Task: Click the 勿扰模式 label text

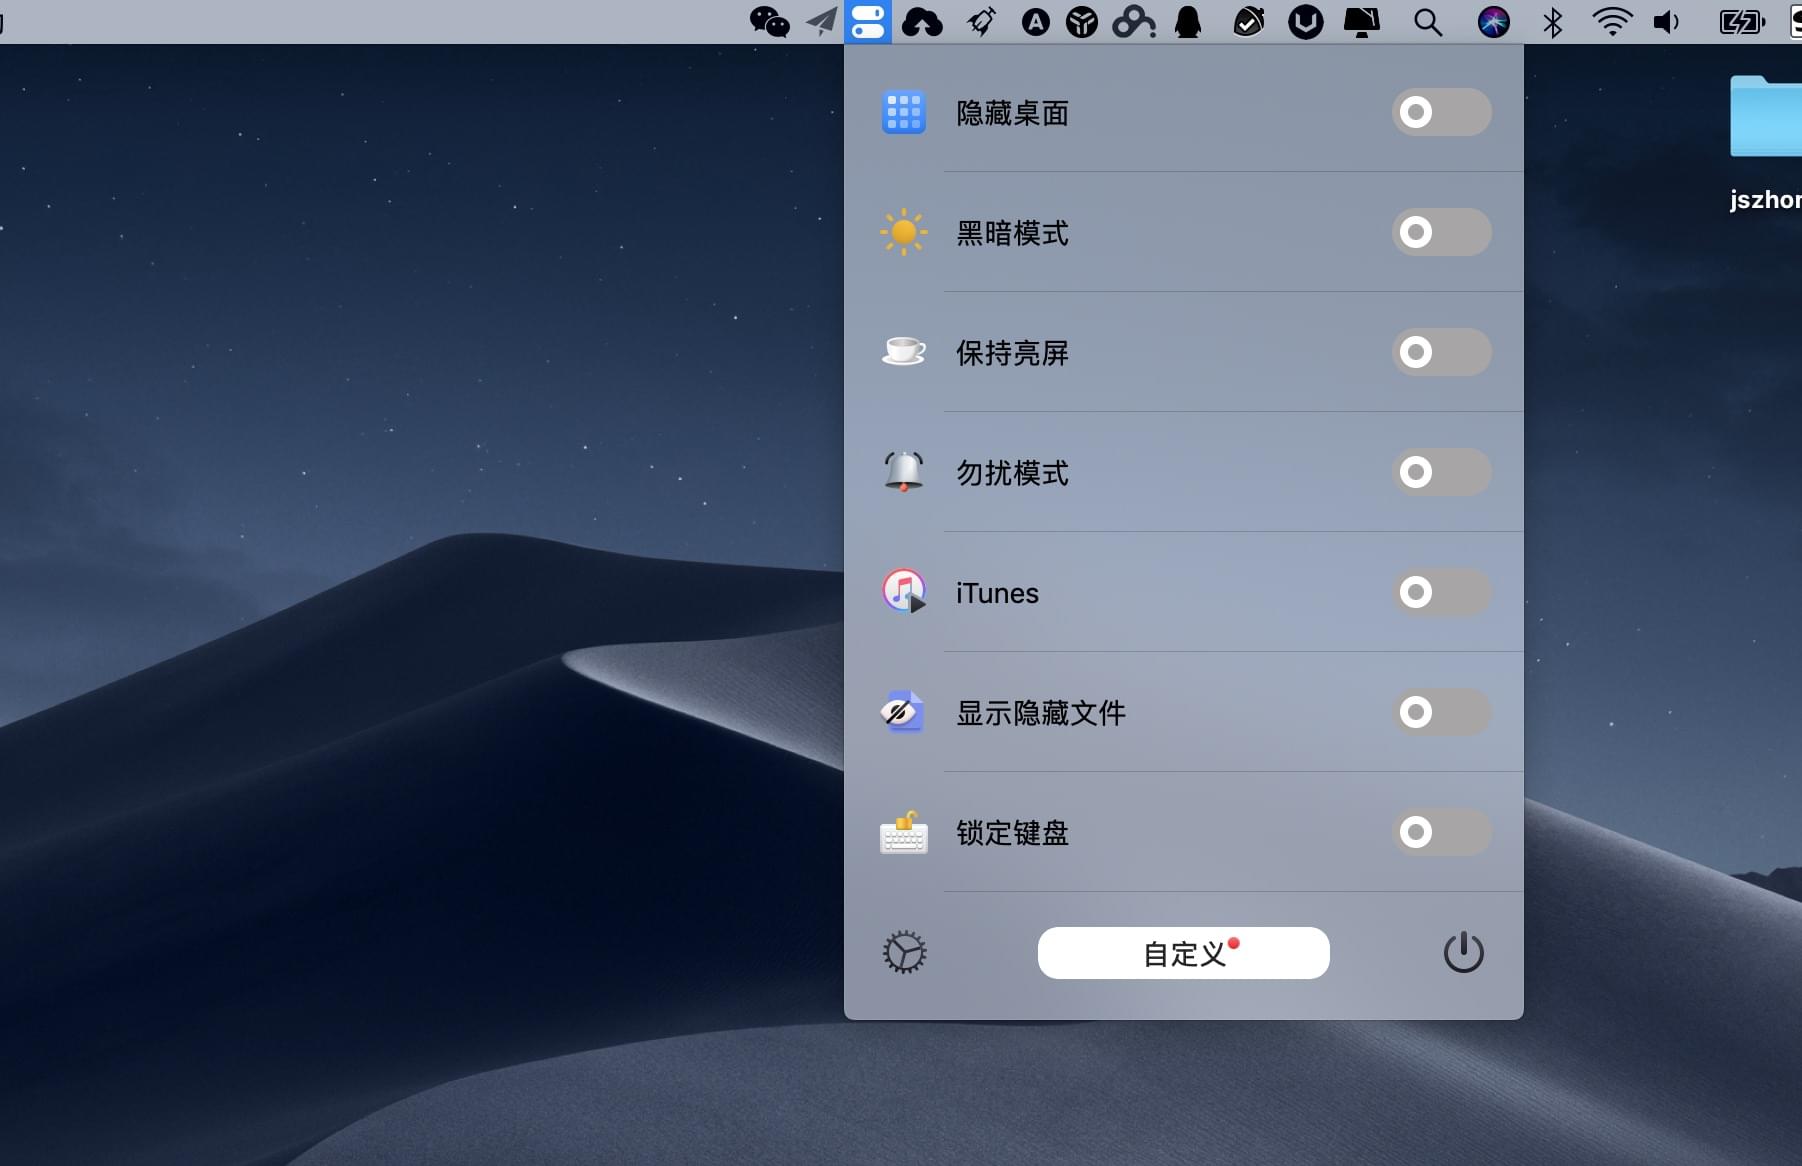Action: pos(1012,473)
